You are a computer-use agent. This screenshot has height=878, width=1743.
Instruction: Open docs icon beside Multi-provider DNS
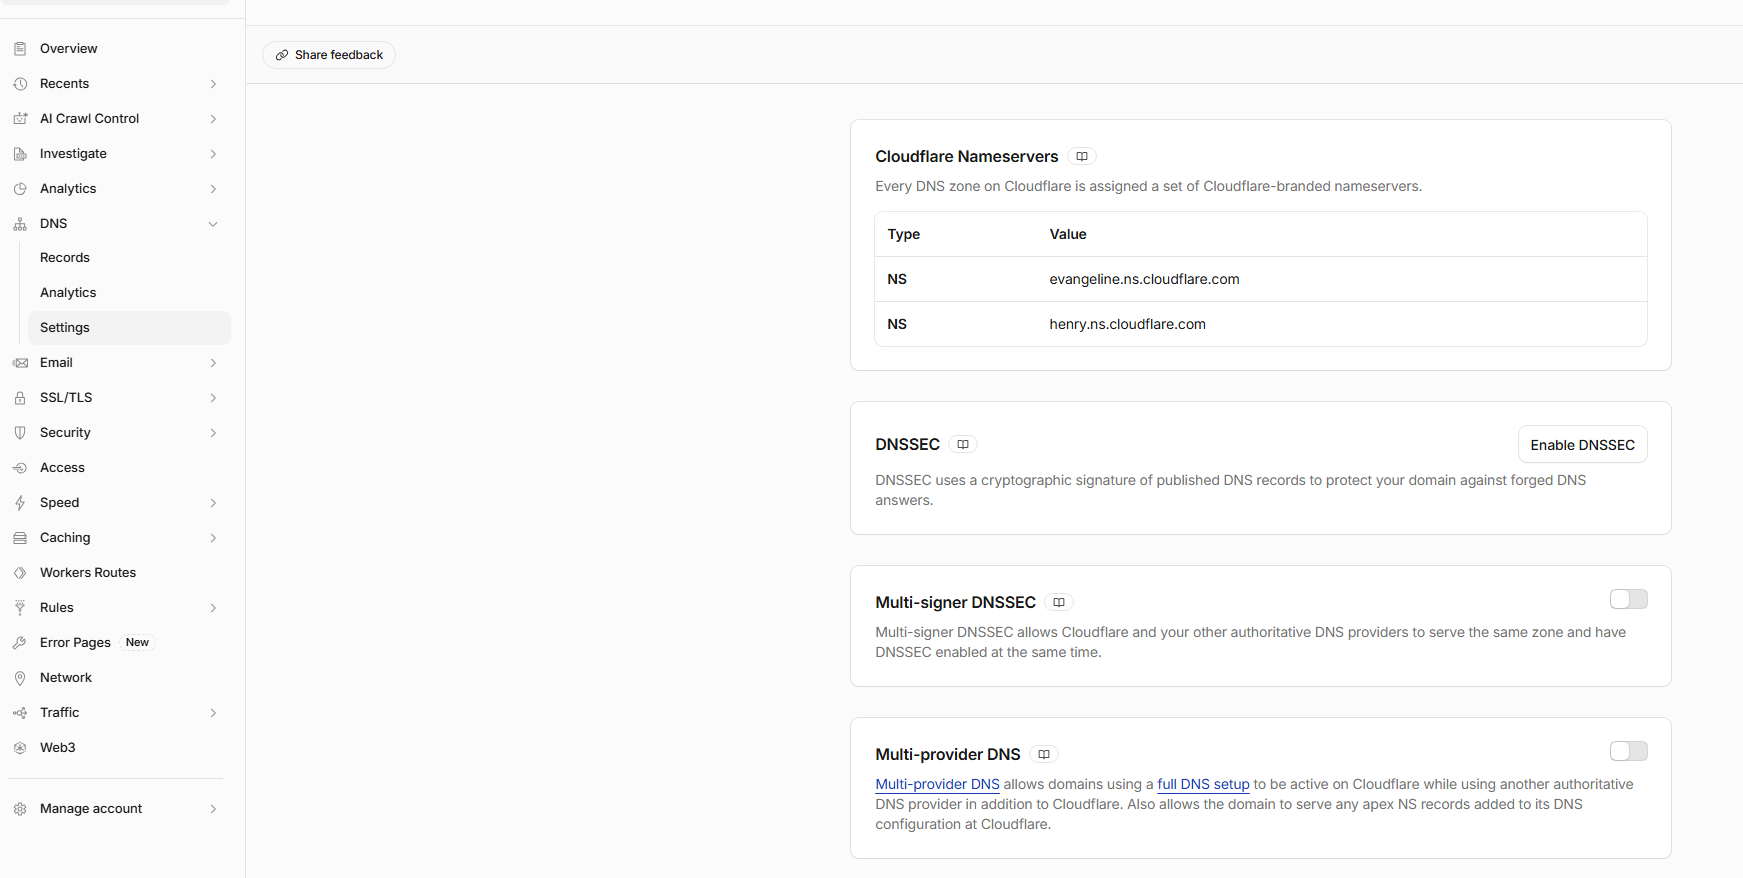point(1044,755)
